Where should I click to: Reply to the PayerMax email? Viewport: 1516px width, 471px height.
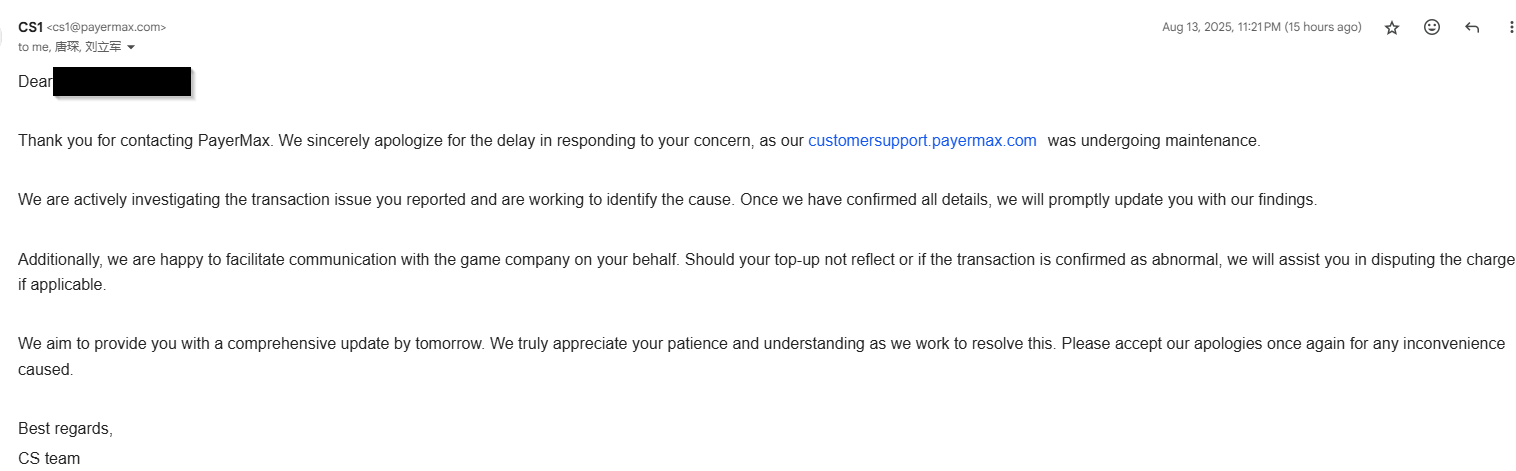tap(1472, 28)
